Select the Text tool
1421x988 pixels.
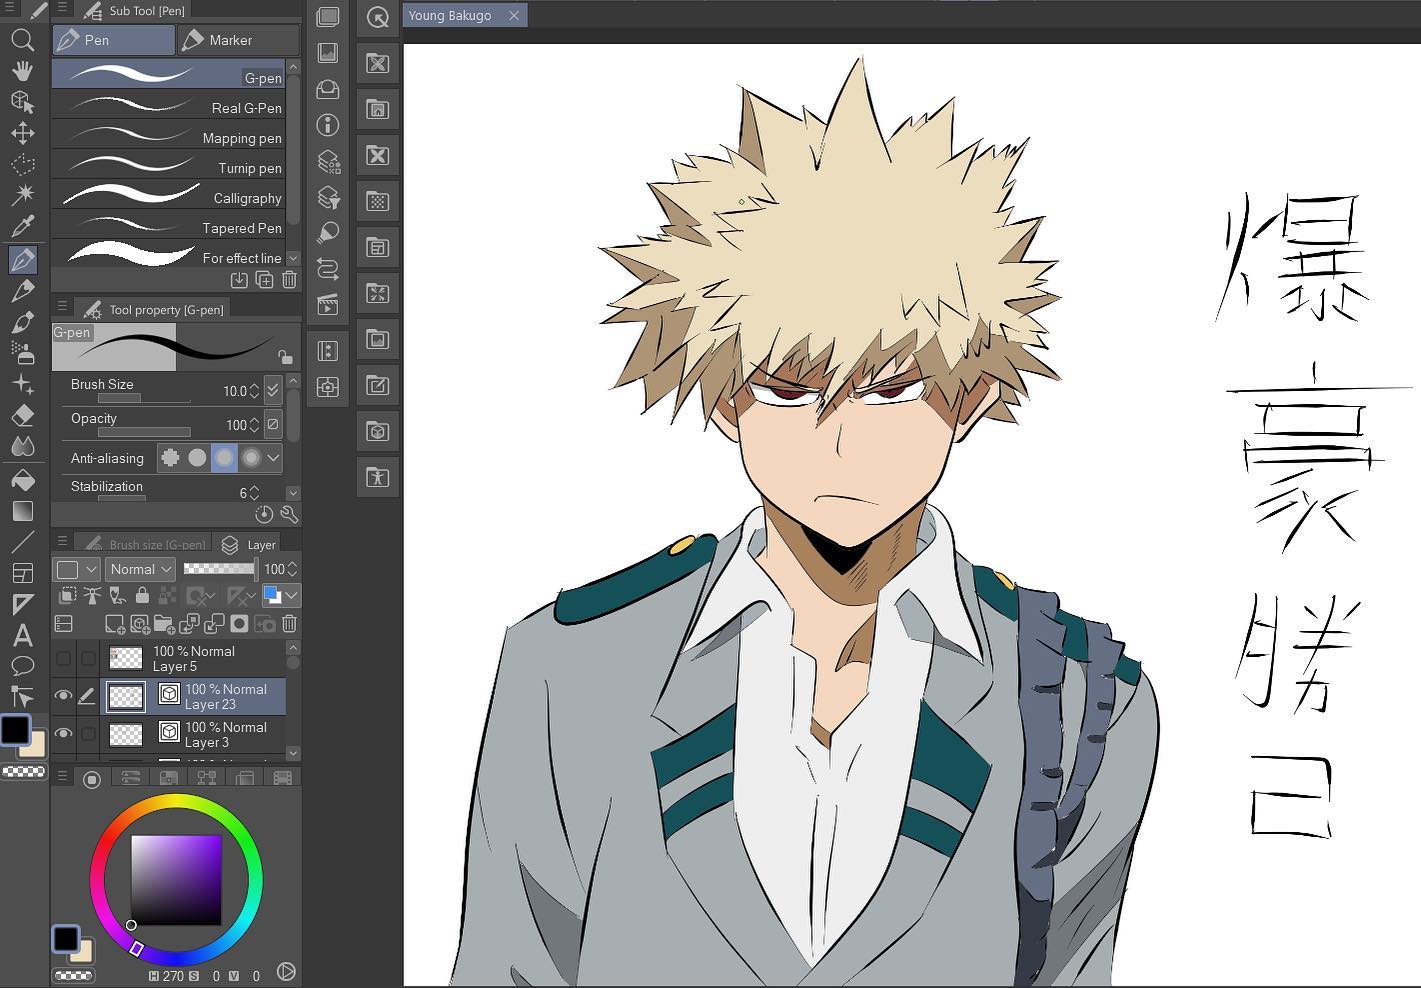22,636
